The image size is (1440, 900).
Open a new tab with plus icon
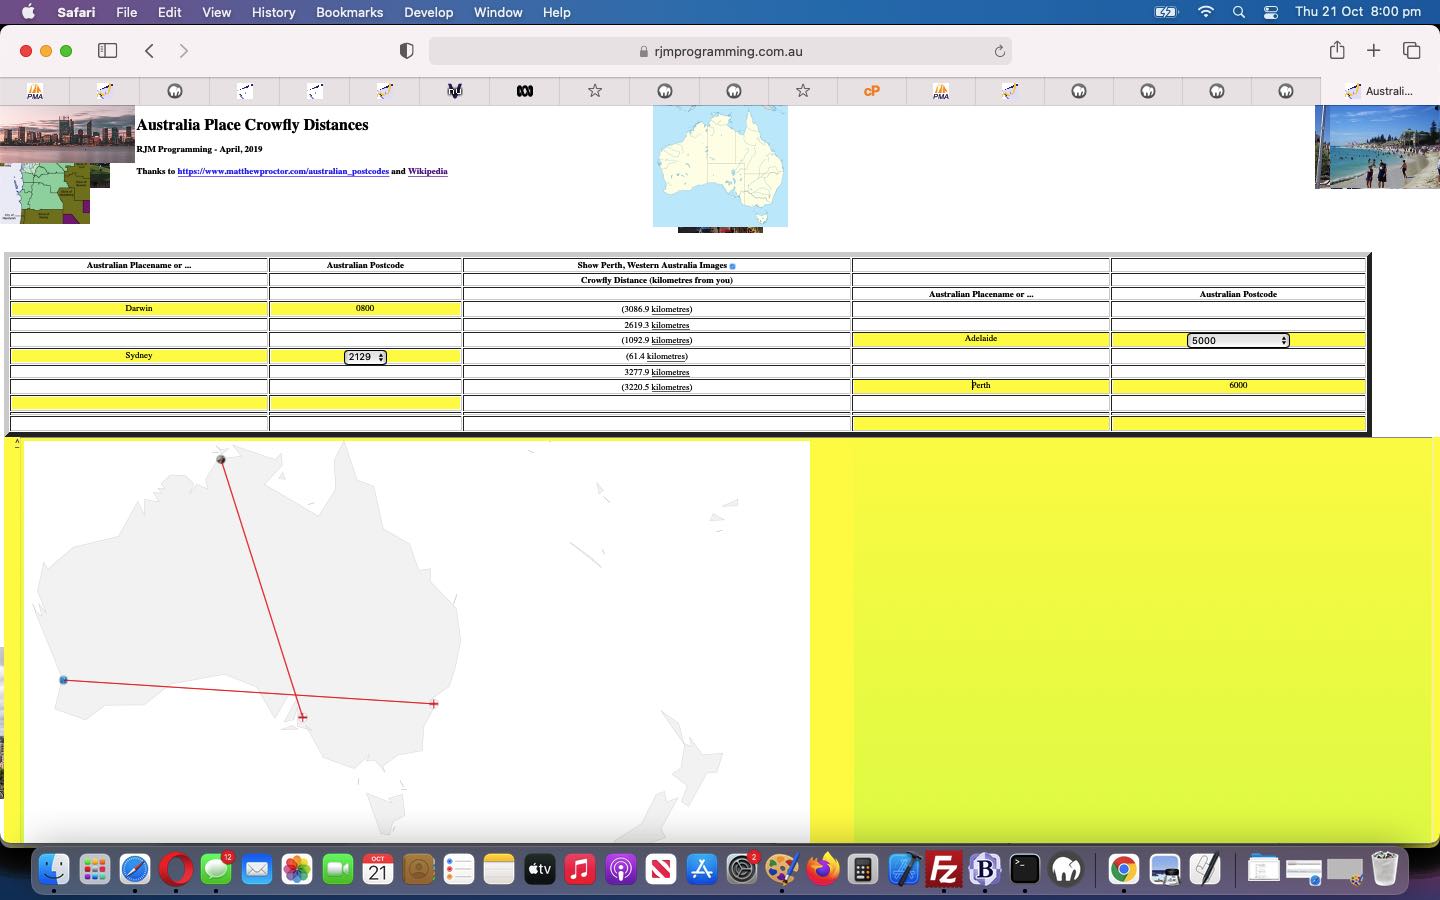click(x=1374, y=51)
